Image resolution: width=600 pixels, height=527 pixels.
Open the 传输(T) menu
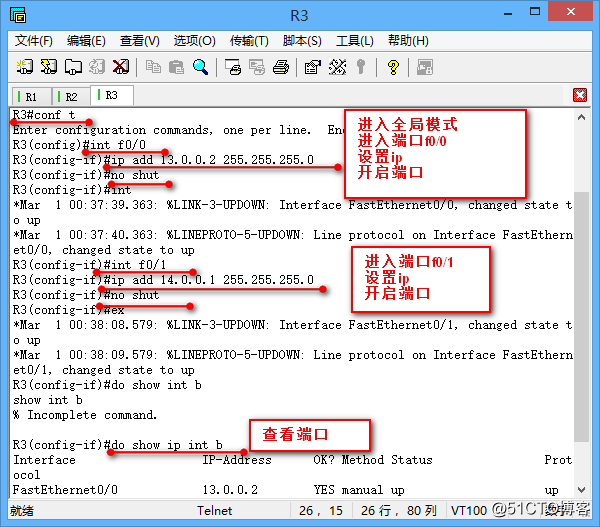(x=249, y=41)
